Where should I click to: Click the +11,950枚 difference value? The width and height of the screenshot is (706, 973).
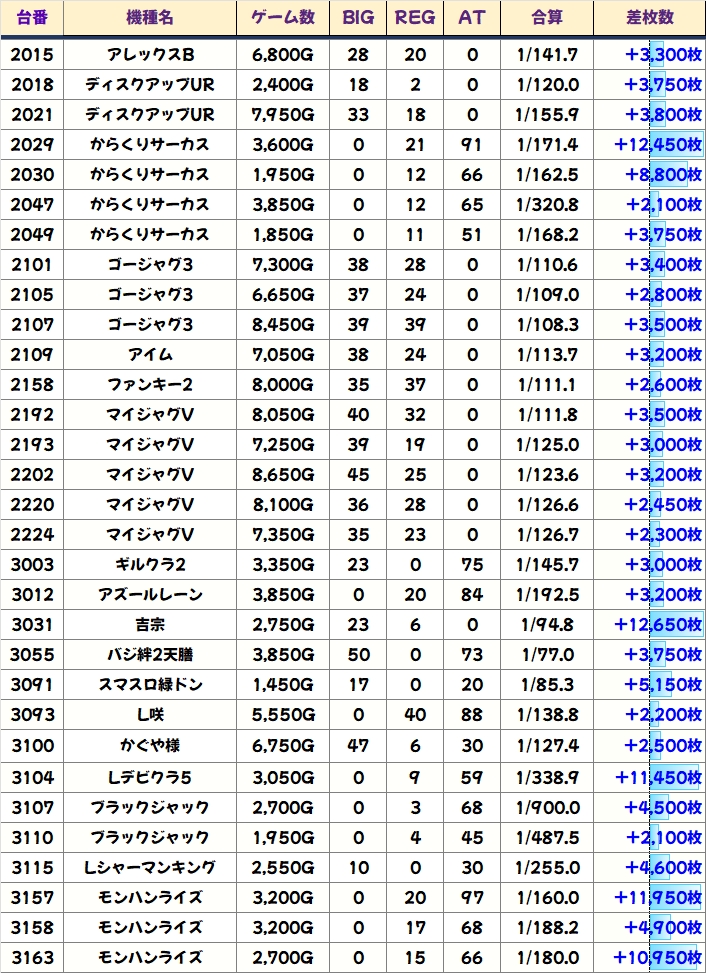(658, 897)
